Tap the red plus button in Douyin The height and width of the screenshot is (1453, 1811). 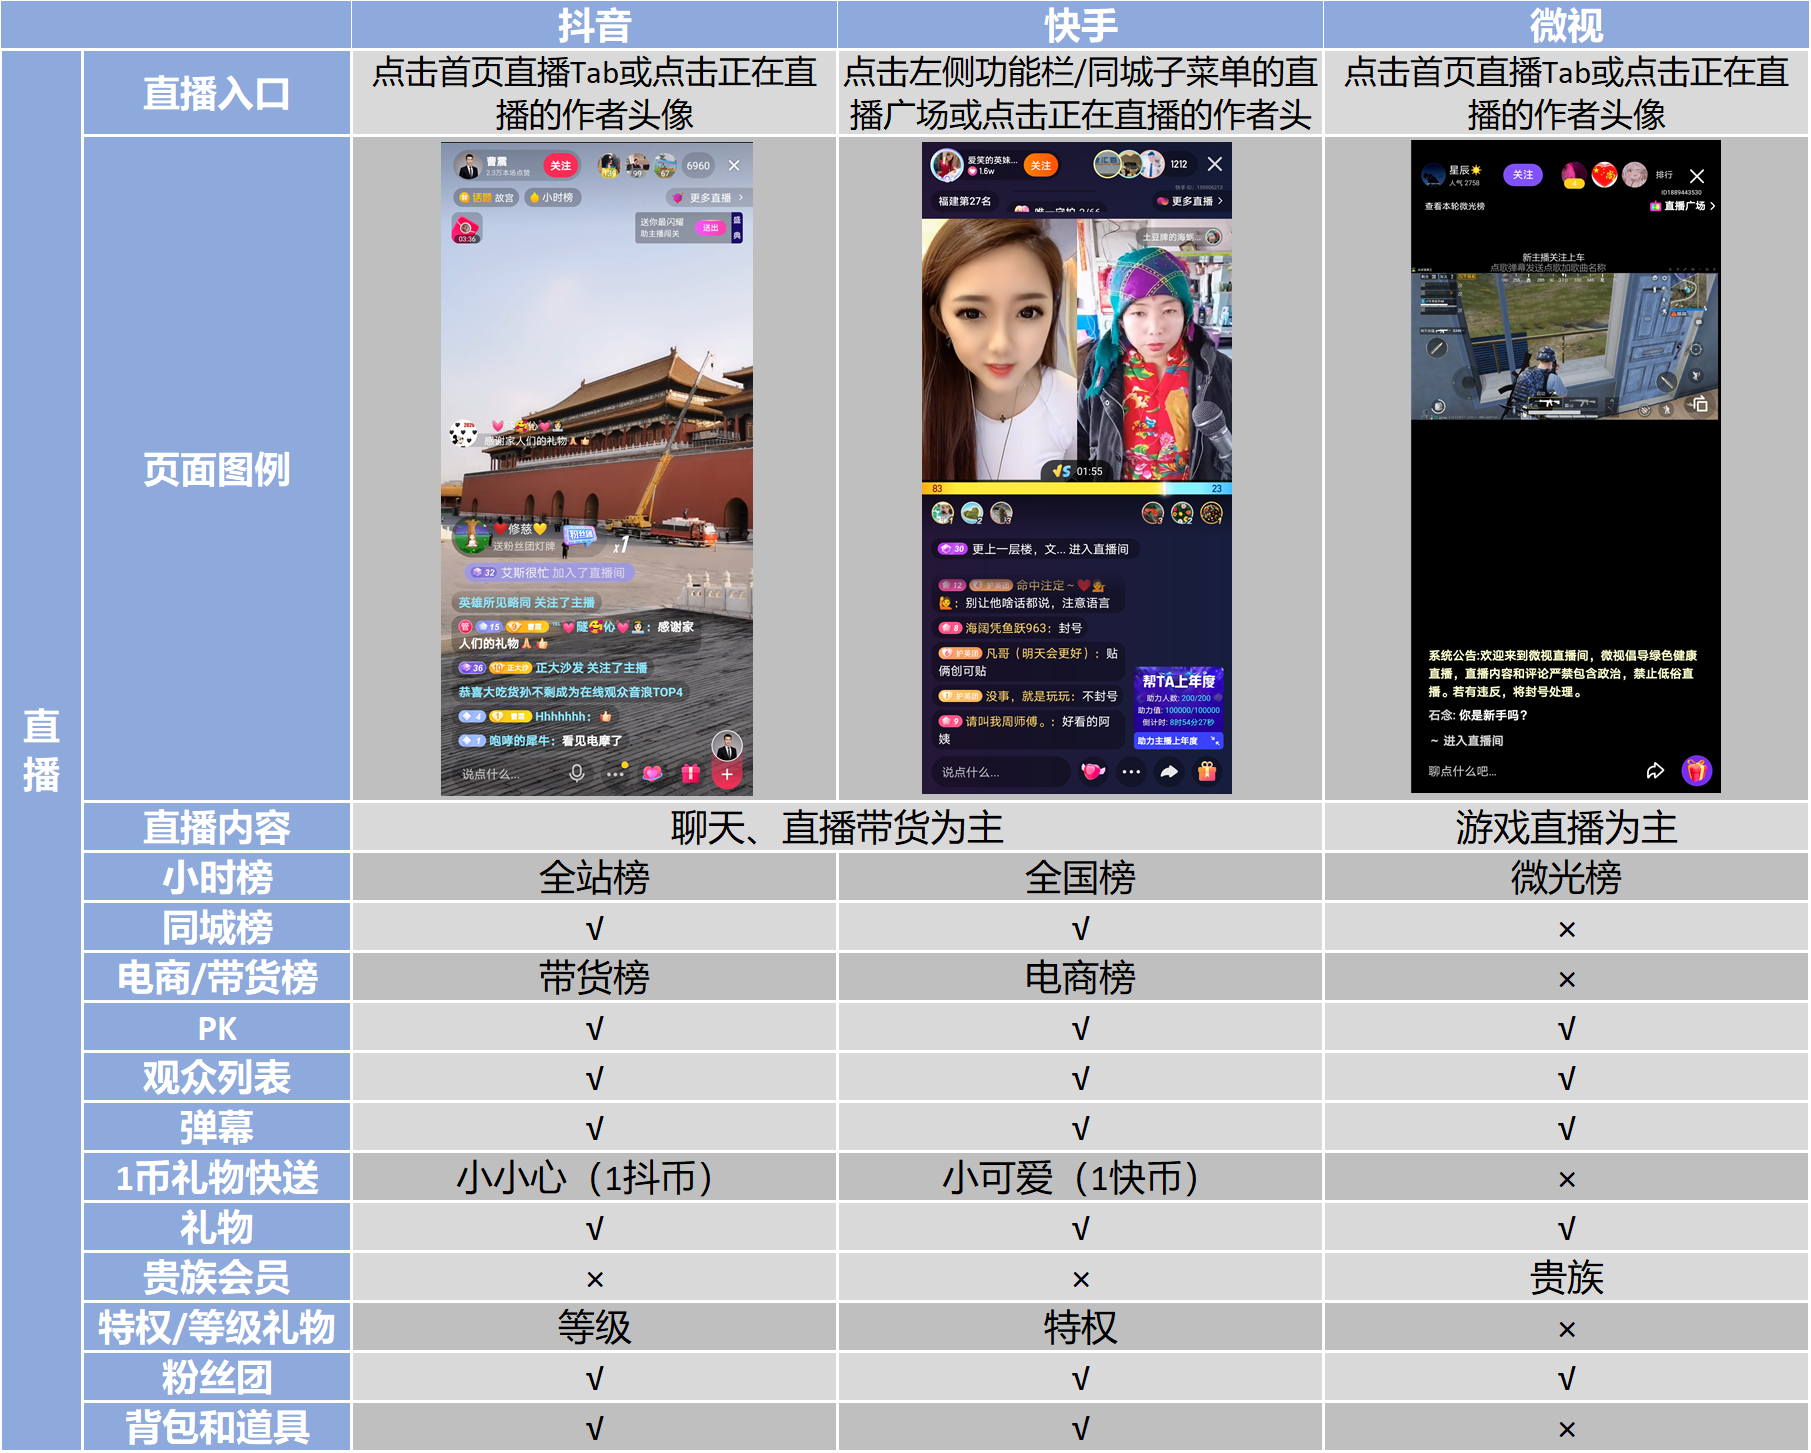point(727,774)
